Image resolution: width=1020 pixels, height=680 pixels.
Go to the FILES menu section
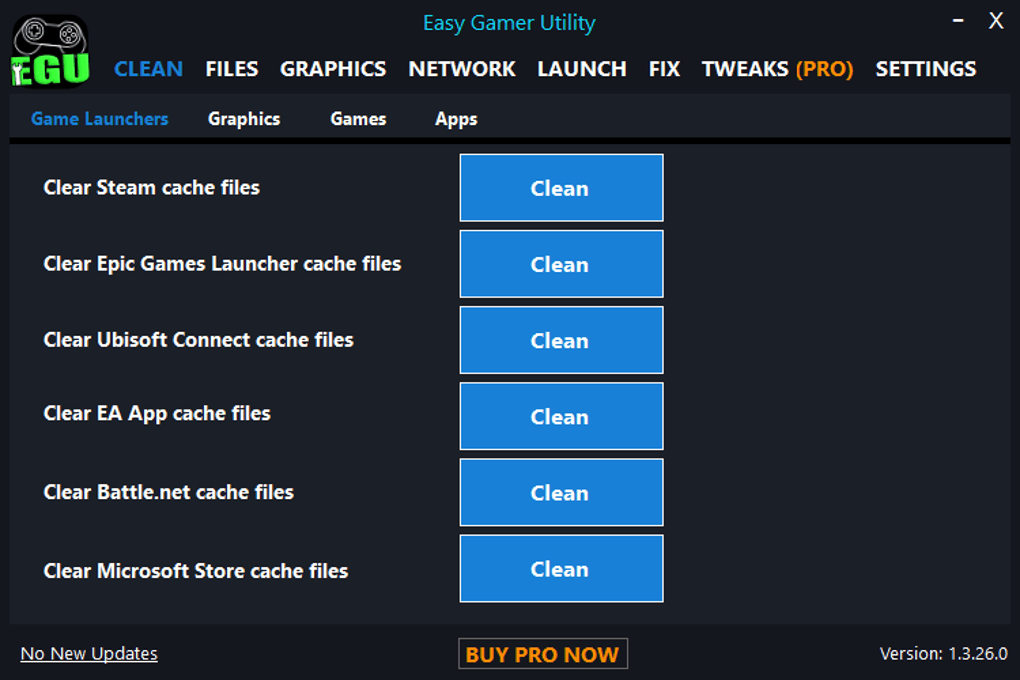pyautogui.click(x=232, y=69)
